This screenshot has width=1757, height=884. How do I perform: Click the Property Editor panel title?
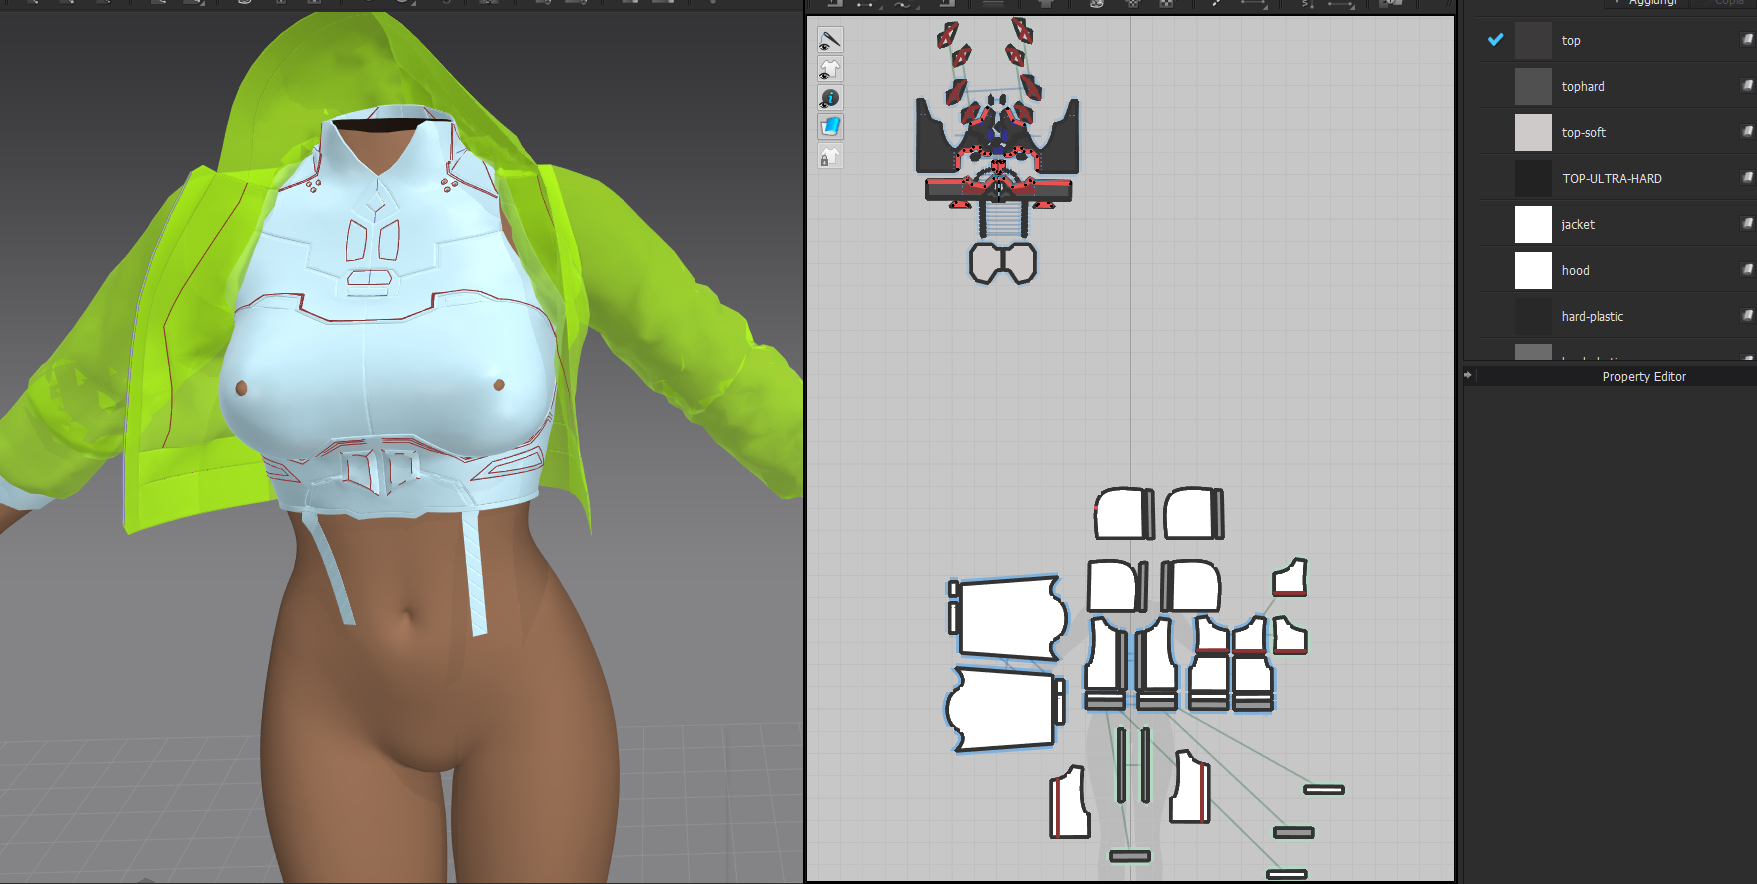coord(1644,377)
